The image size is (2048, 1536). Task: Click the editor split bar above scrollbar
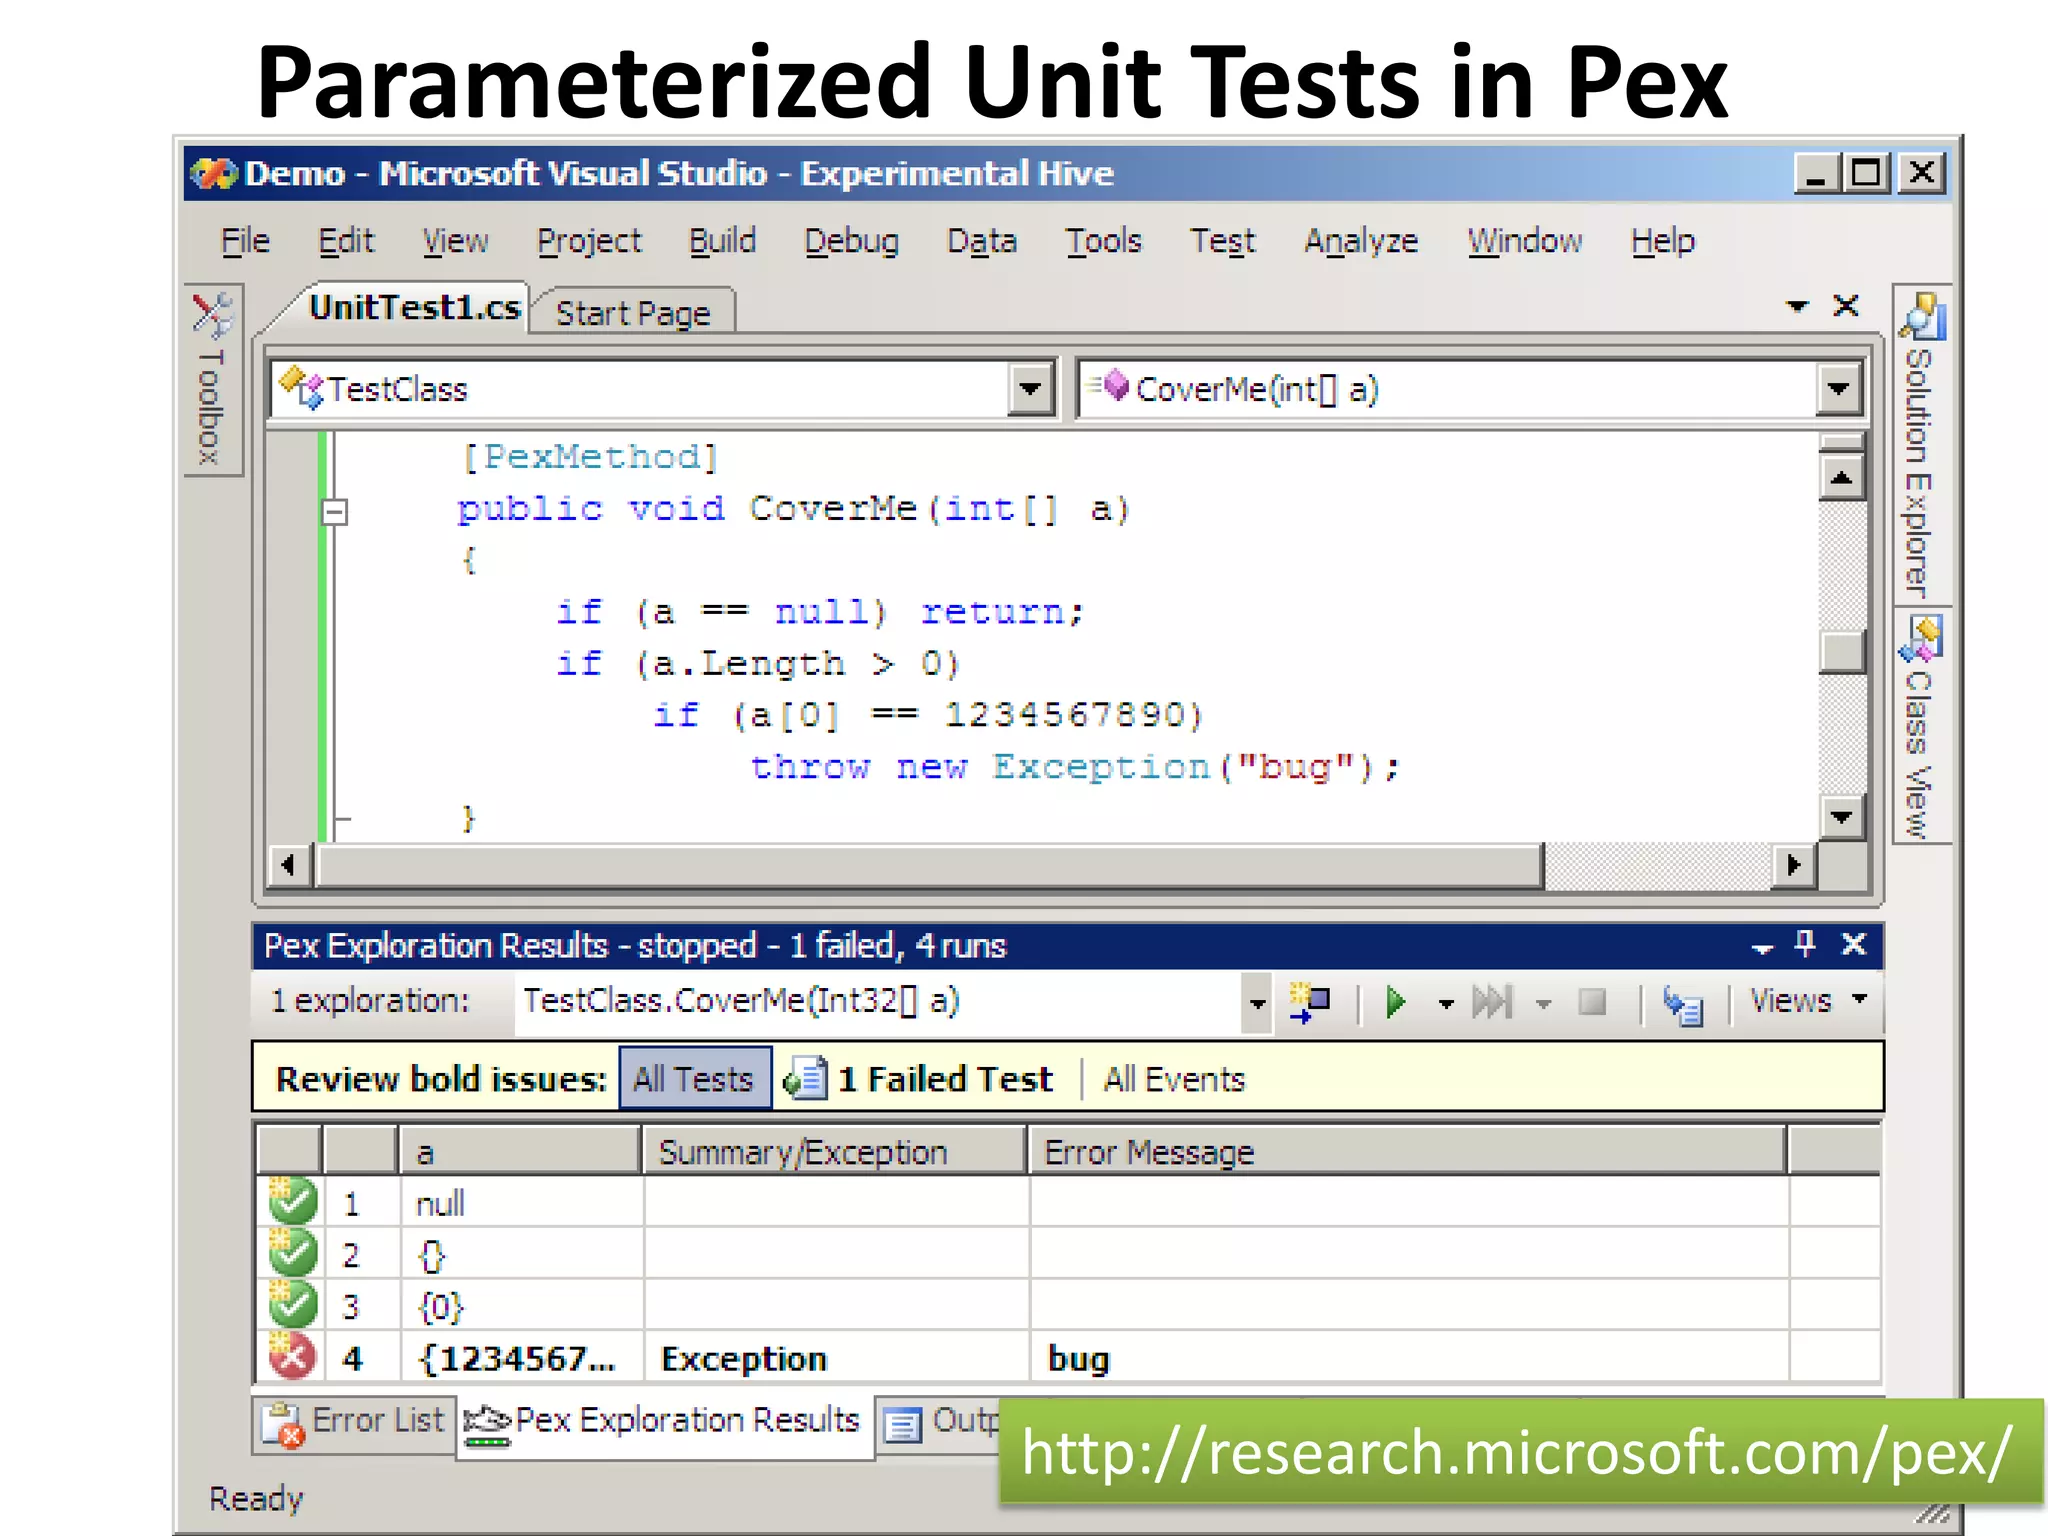pos(1841,442)
